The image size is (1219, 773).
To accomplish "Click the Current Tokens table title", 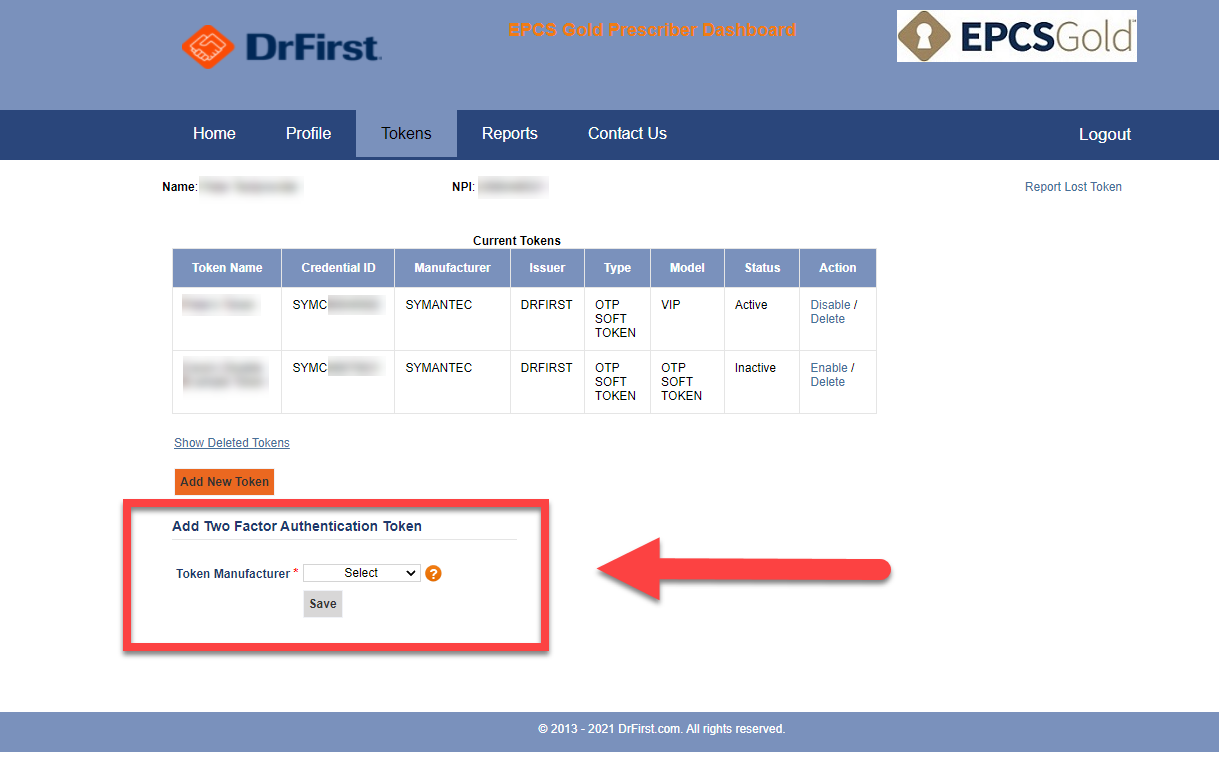I will (517, 241).
